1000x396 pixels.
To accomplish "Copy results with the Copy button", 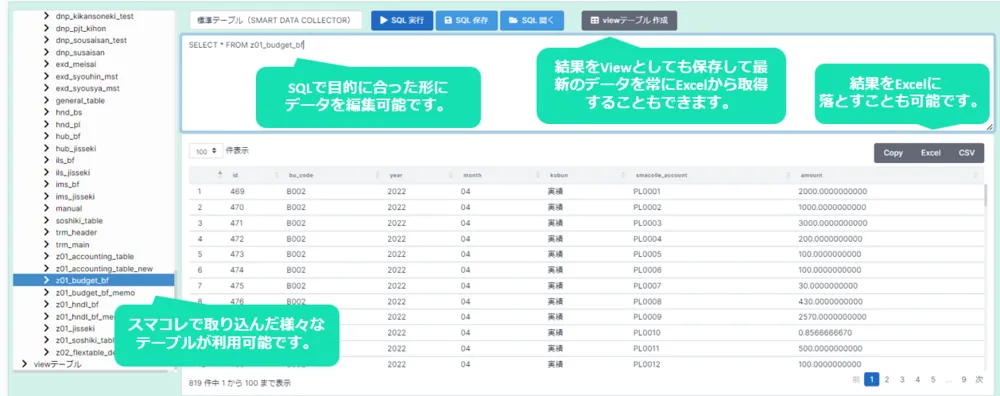I will click(x=893, y=153).
